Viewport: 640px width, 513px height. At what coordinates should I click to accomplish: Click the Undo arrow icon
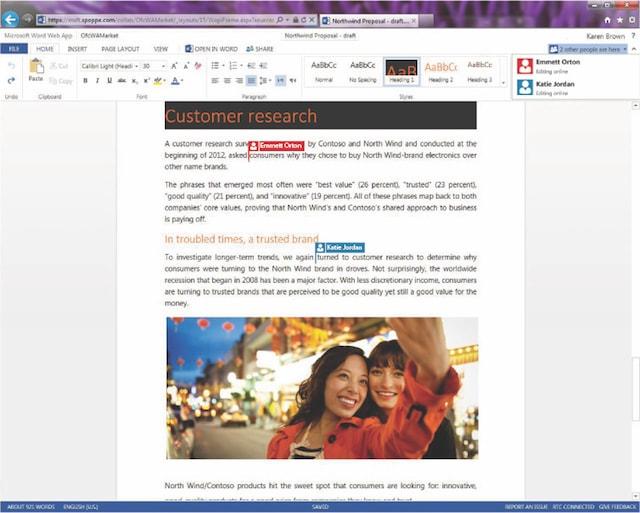(11, 66)
